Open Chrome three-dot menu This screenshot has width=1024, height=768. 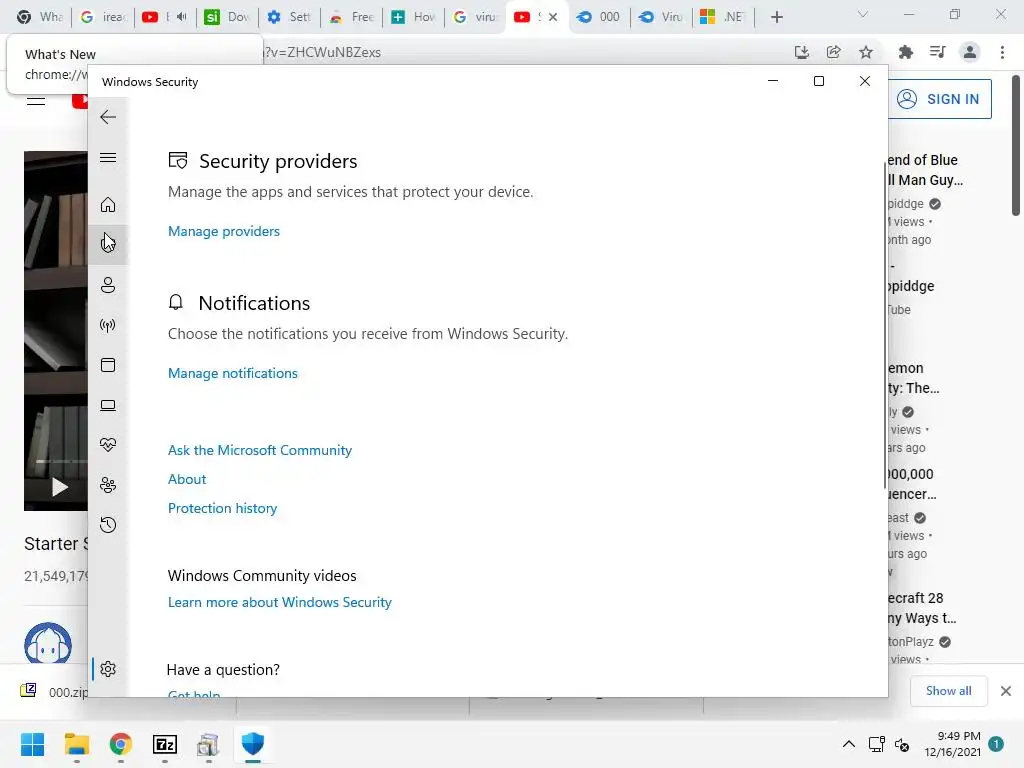pos(1002,52)
